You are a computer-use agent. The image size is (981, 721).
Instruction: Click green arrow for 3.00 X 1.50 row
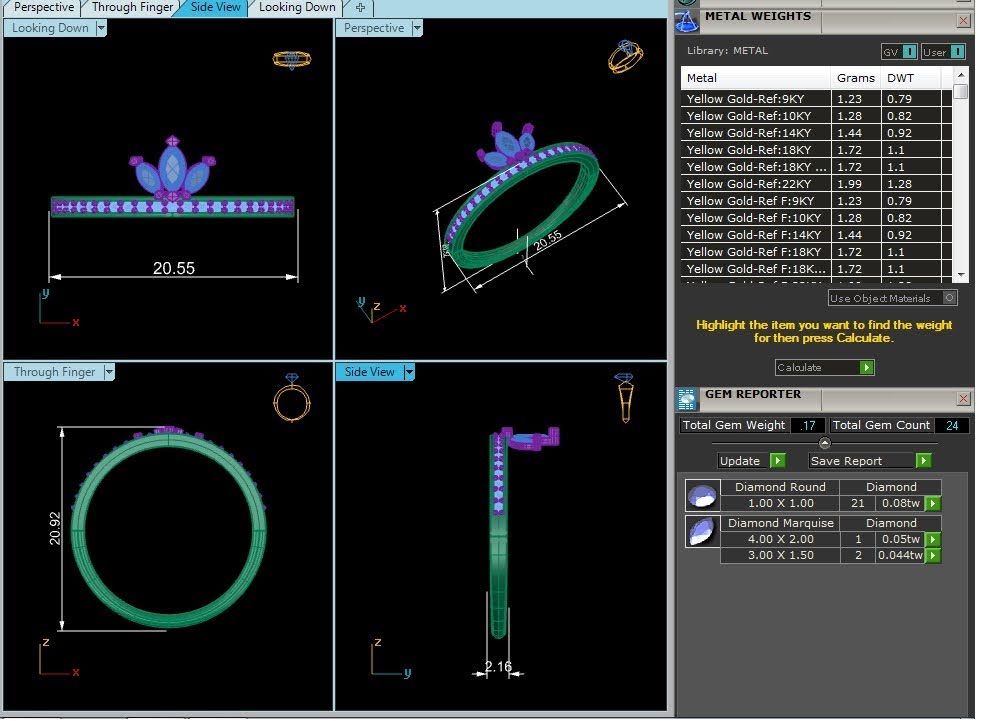tap(932, 556)
